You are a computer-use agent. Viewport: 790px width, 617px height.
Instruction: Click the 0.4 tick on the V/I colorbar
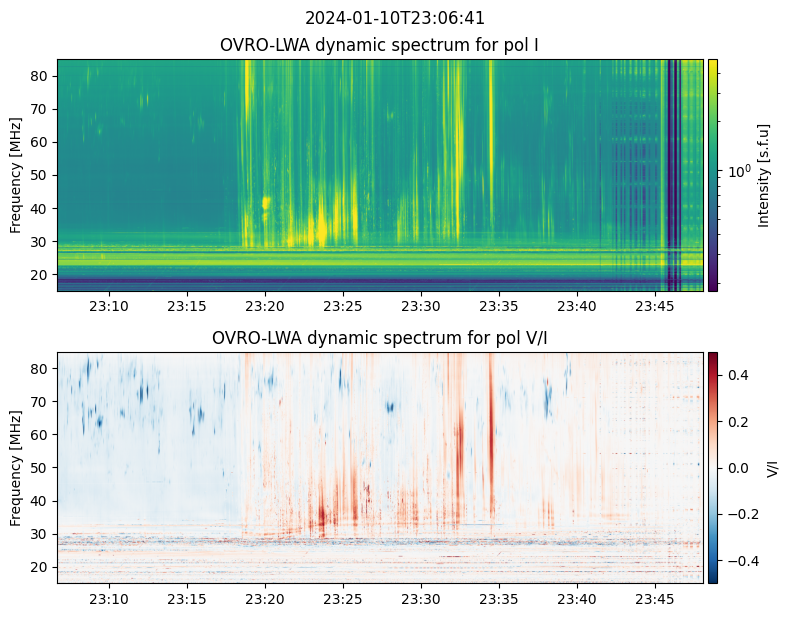[x=736, y=375]
